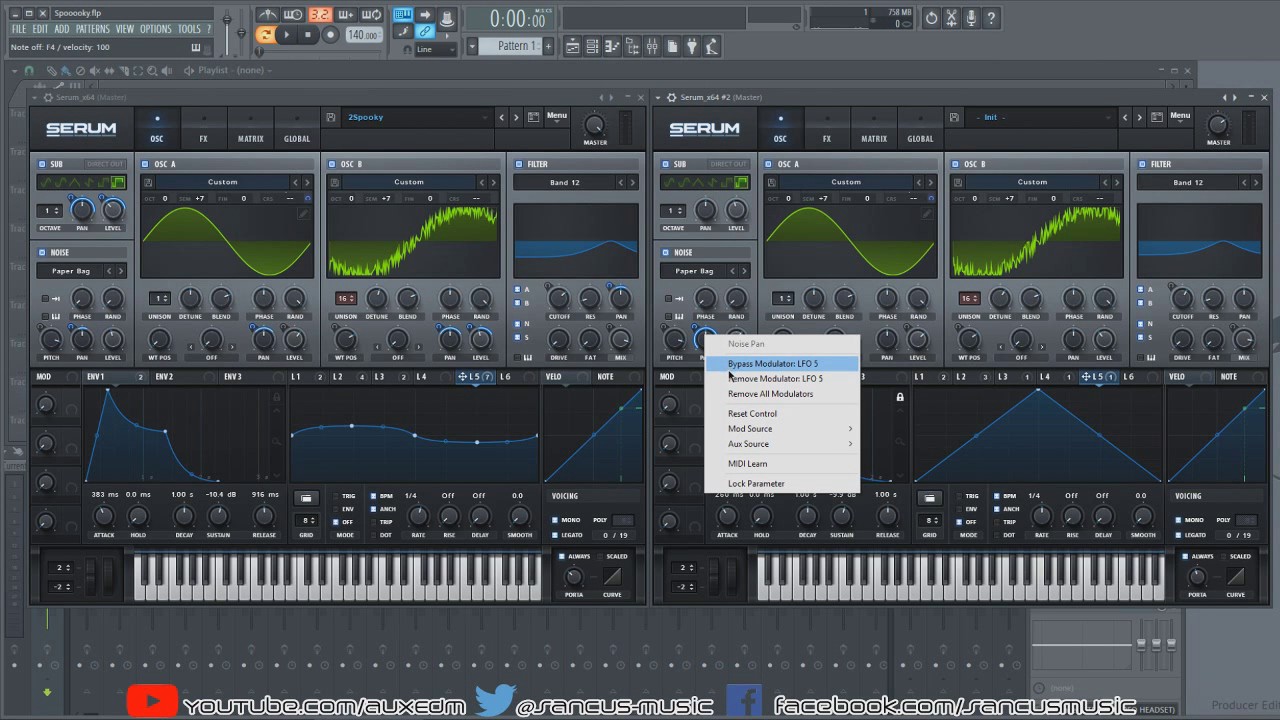Viewport: 1280px width, 720px height.
Task: Toggle OSC B enable switch in left Serum
Action: (x=332, y=164)
